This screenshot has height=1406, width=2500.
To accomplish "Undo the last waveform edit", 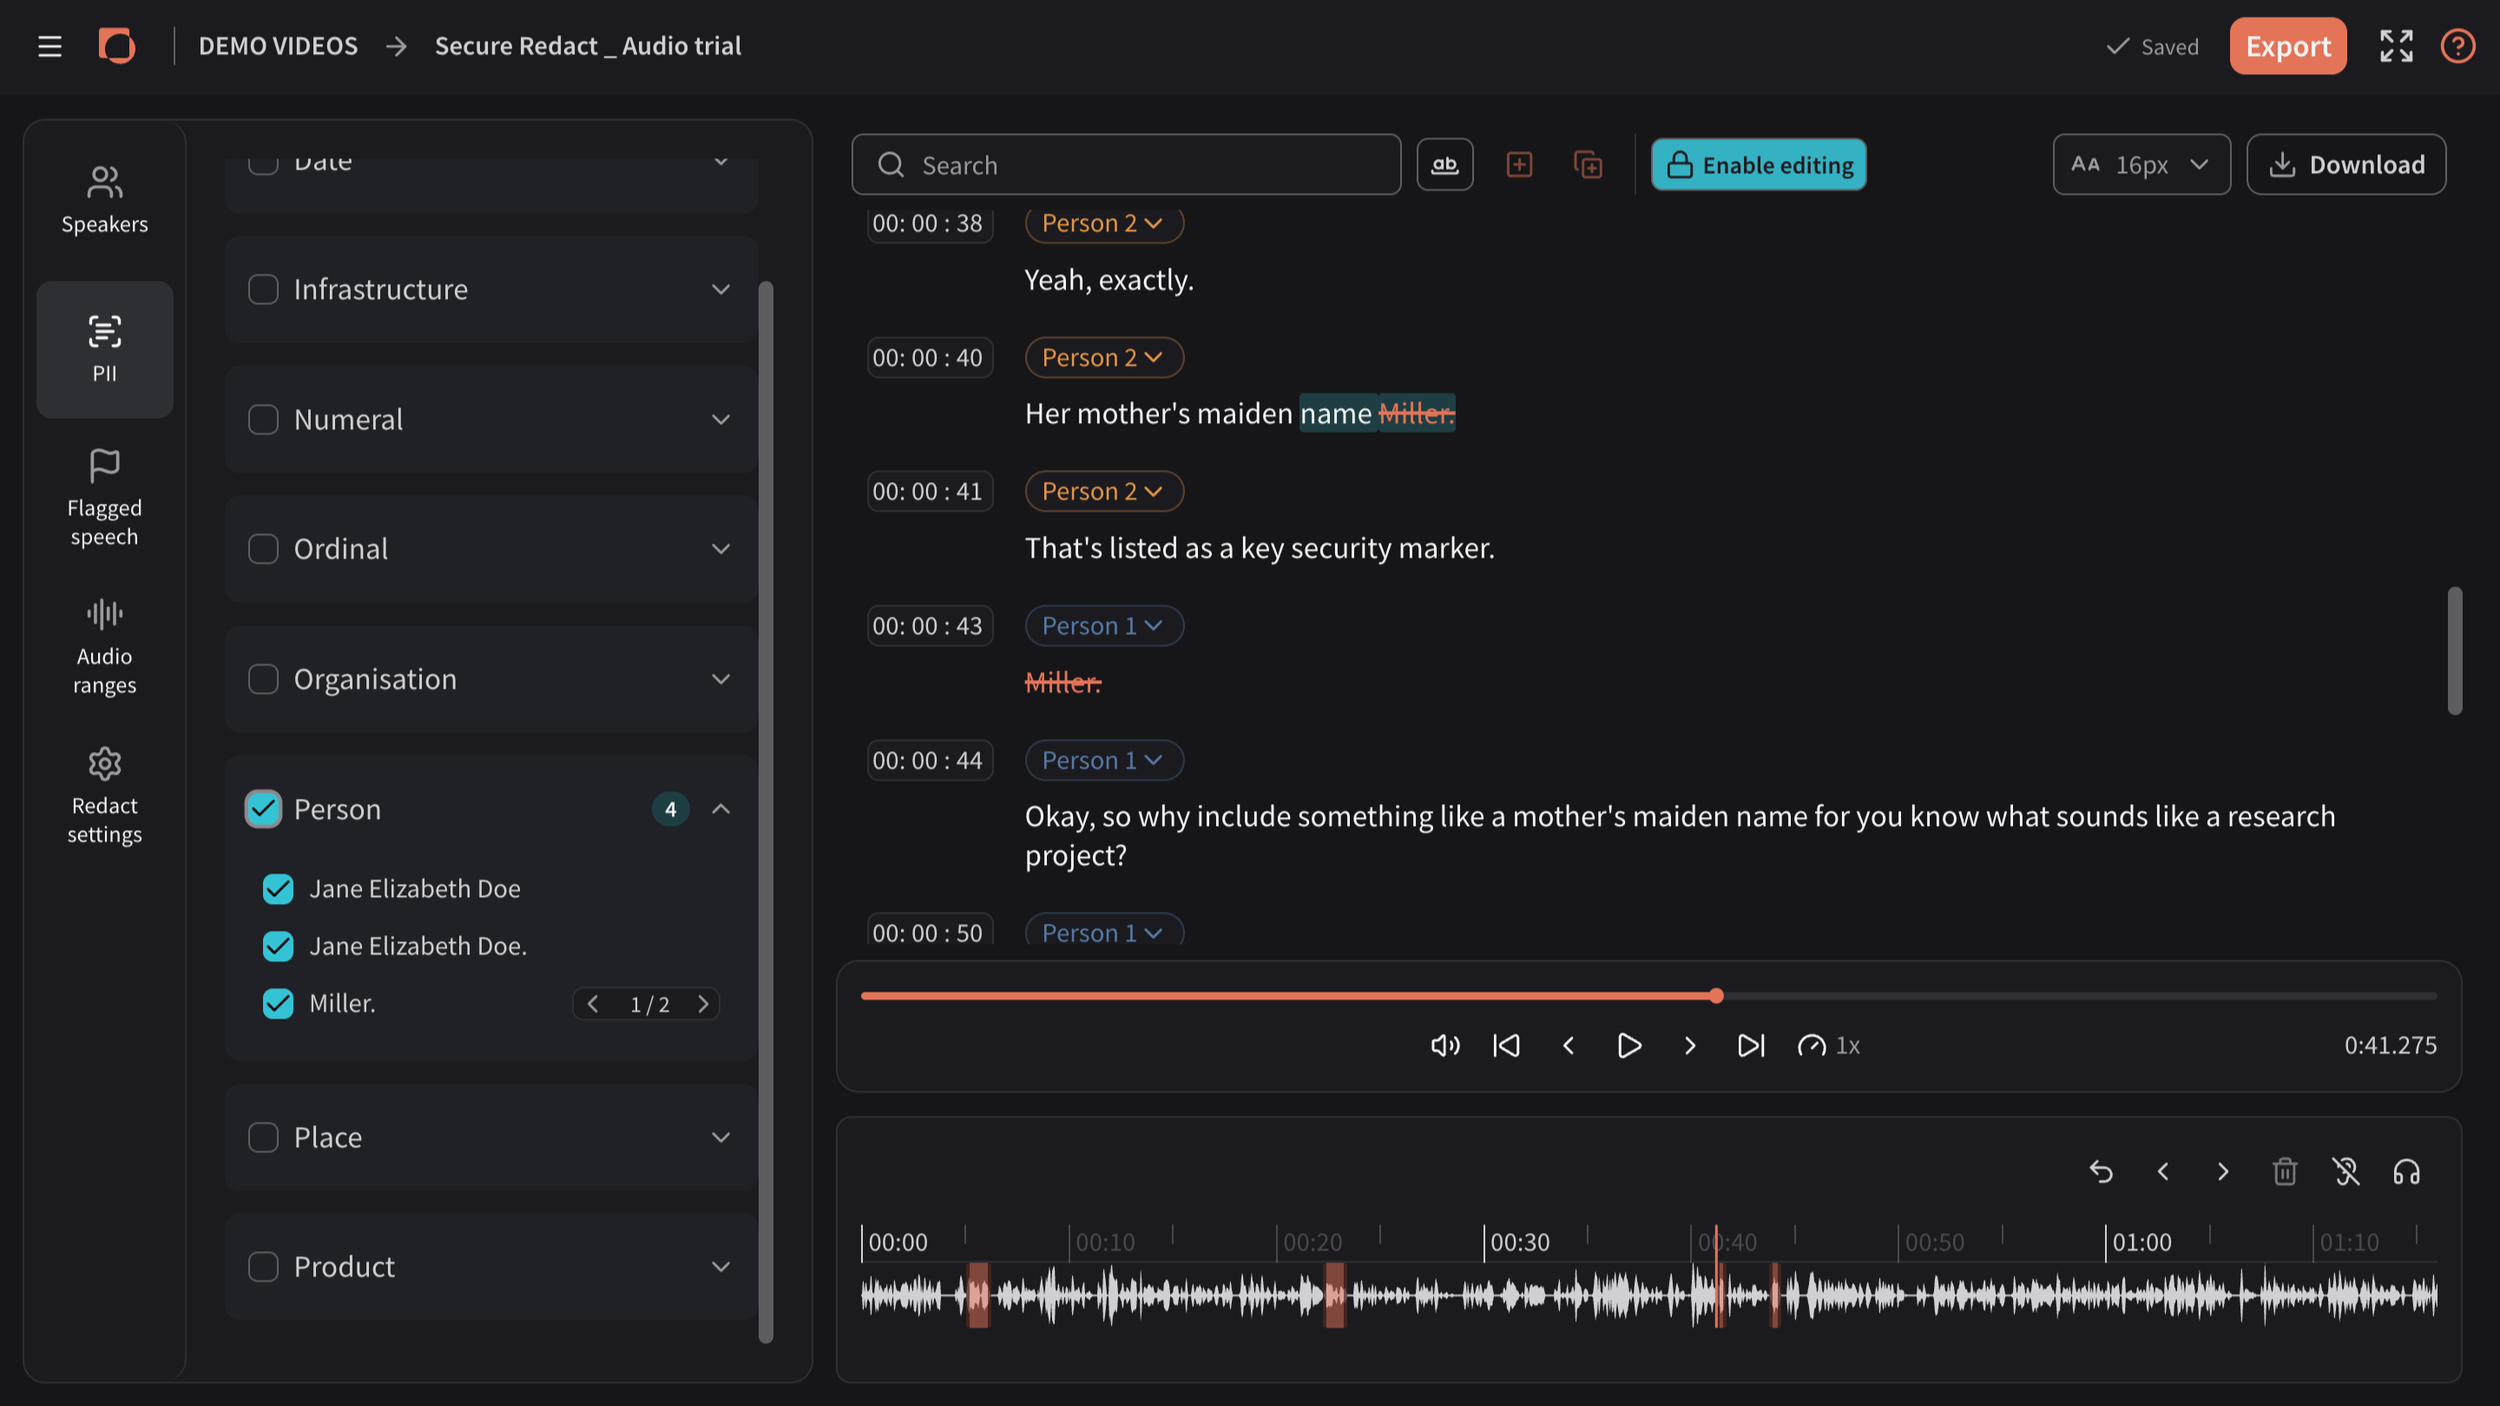I will coord(2101,1172).
